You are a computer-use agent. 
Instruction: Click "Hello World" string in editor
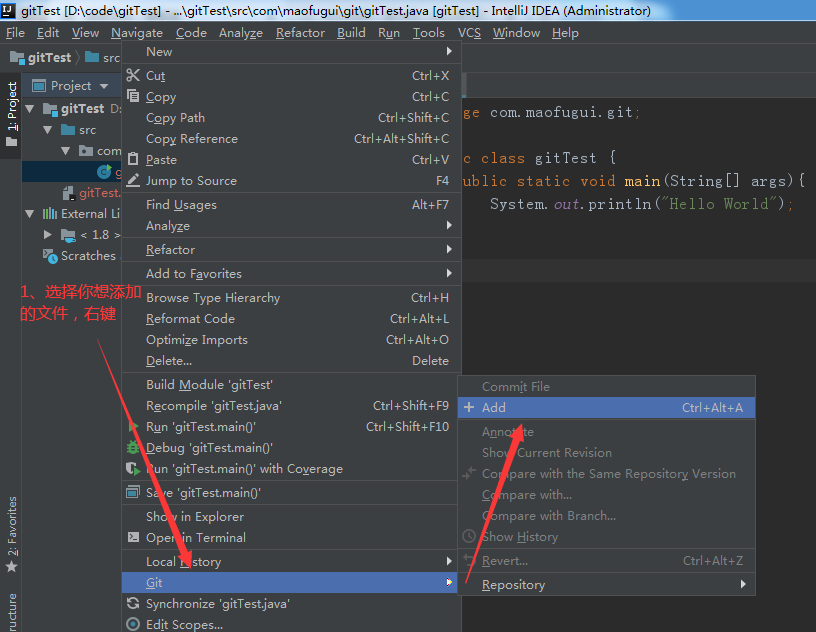[x=719, y=204]
